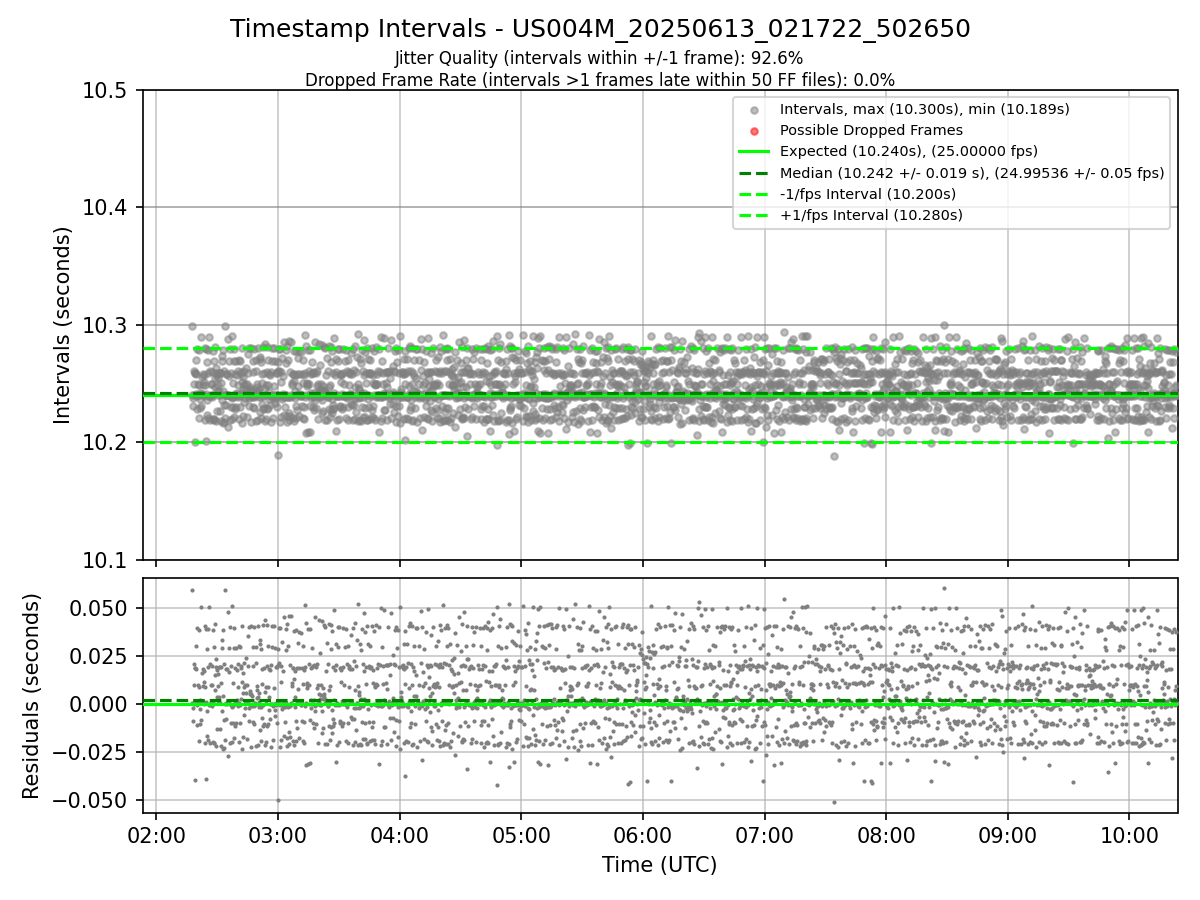Click the plot title 'Timestamp Intervals - US004M_20250613_021722_502650'
1200x900 pixels.
click(x=600, y=29)
